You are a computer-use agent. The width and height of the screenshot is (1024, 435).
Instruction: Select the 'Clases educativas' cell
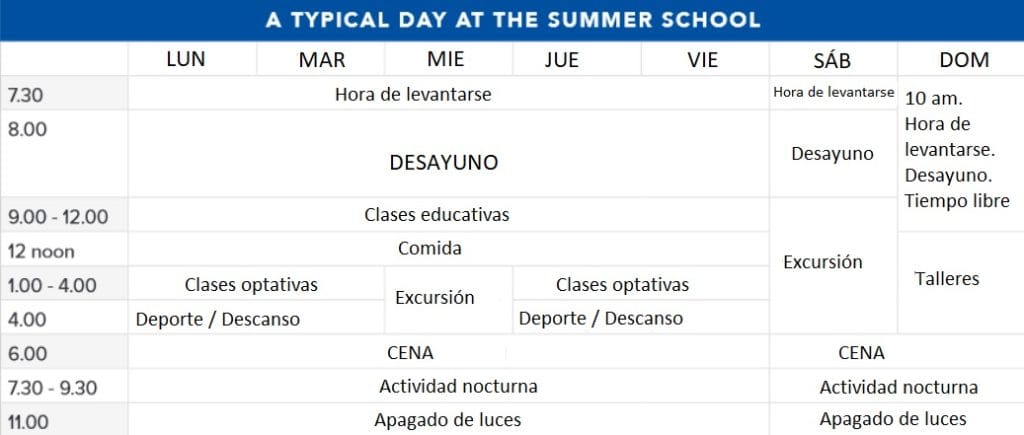pyautogui.click(x=437, y=215)
